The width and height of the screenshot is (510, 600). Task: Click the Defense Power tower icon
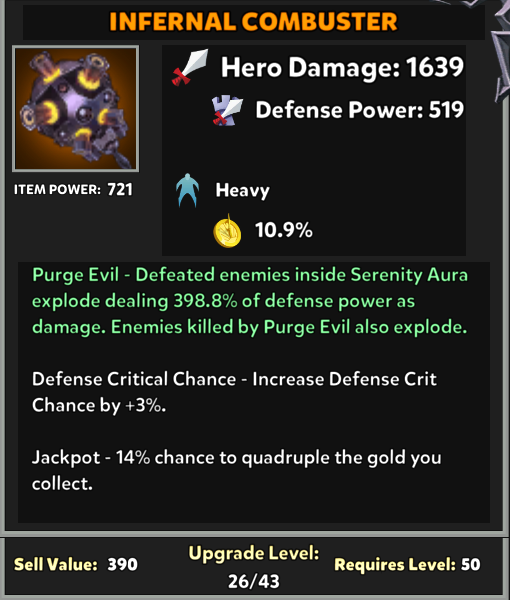click(227, 110)
